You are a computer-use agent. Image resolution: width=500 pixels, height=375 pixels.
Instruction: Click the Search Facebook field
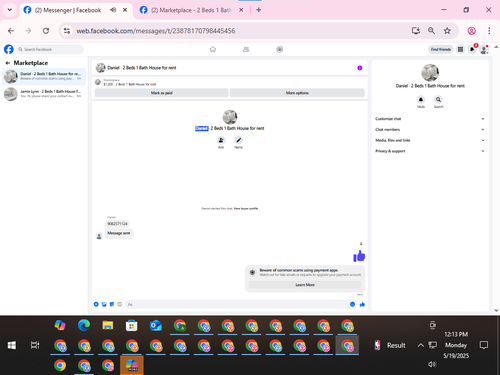[x=50, y=49]
